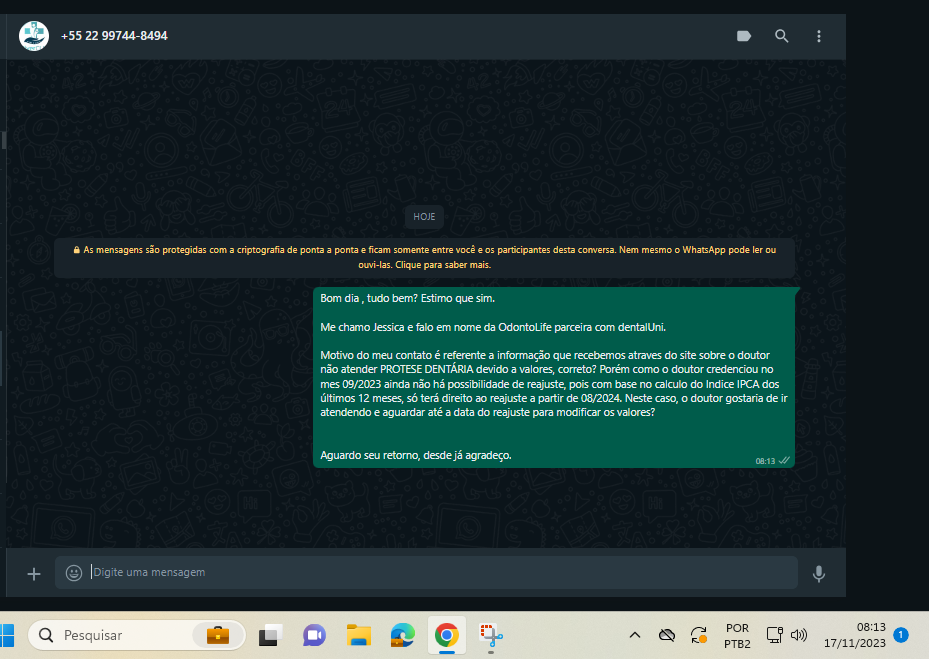This screenshot has height=659, width=929.
Task: Open File Explorer from the taskbar
Action: click(x=358, y=635)
